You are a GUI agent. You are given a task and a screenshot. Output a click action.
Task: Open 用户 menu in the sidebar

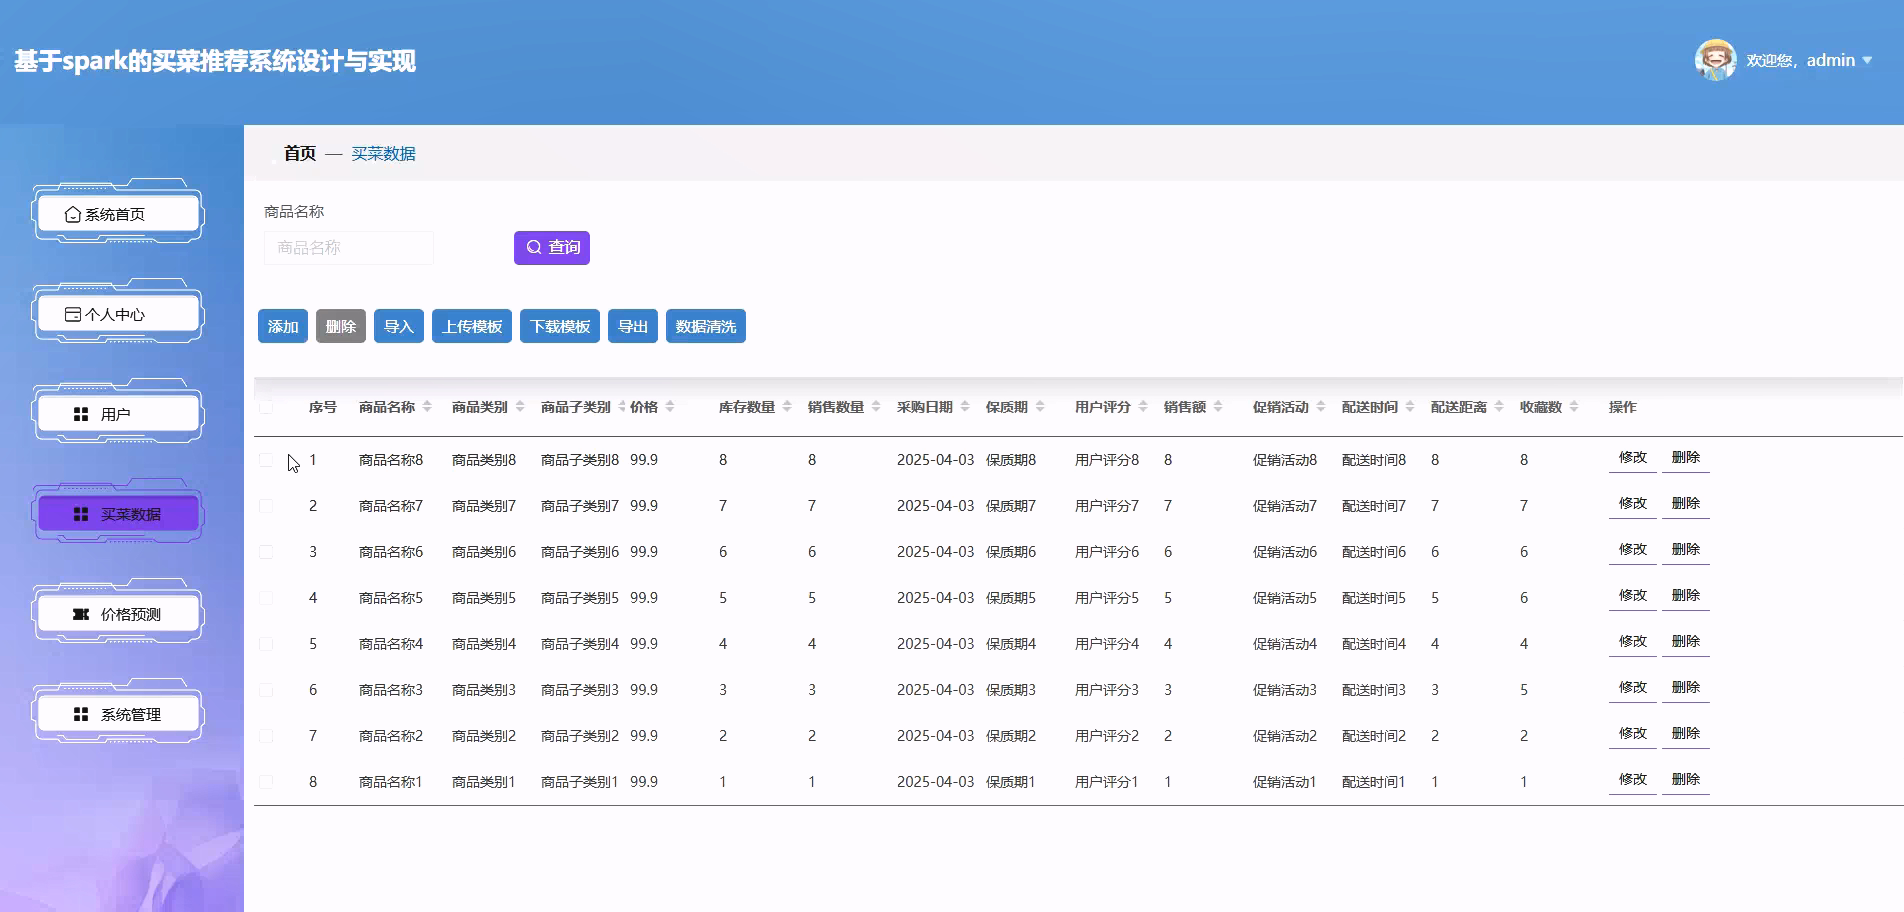[118, 414]
